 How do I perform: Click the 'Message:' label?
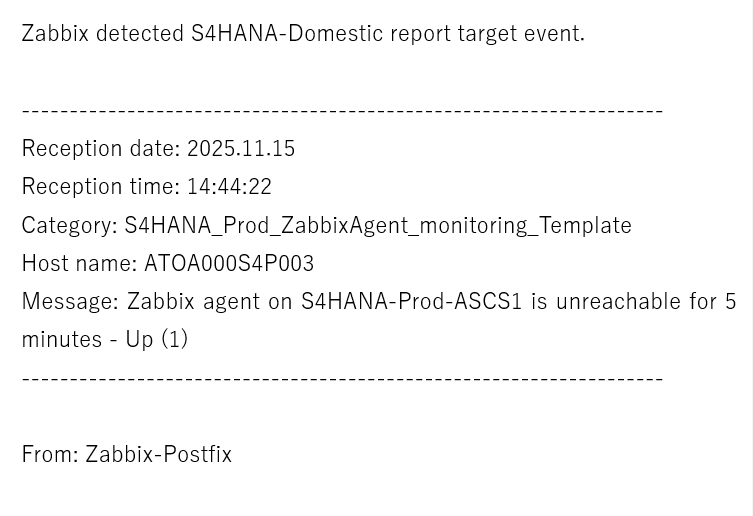click(70, 301)
